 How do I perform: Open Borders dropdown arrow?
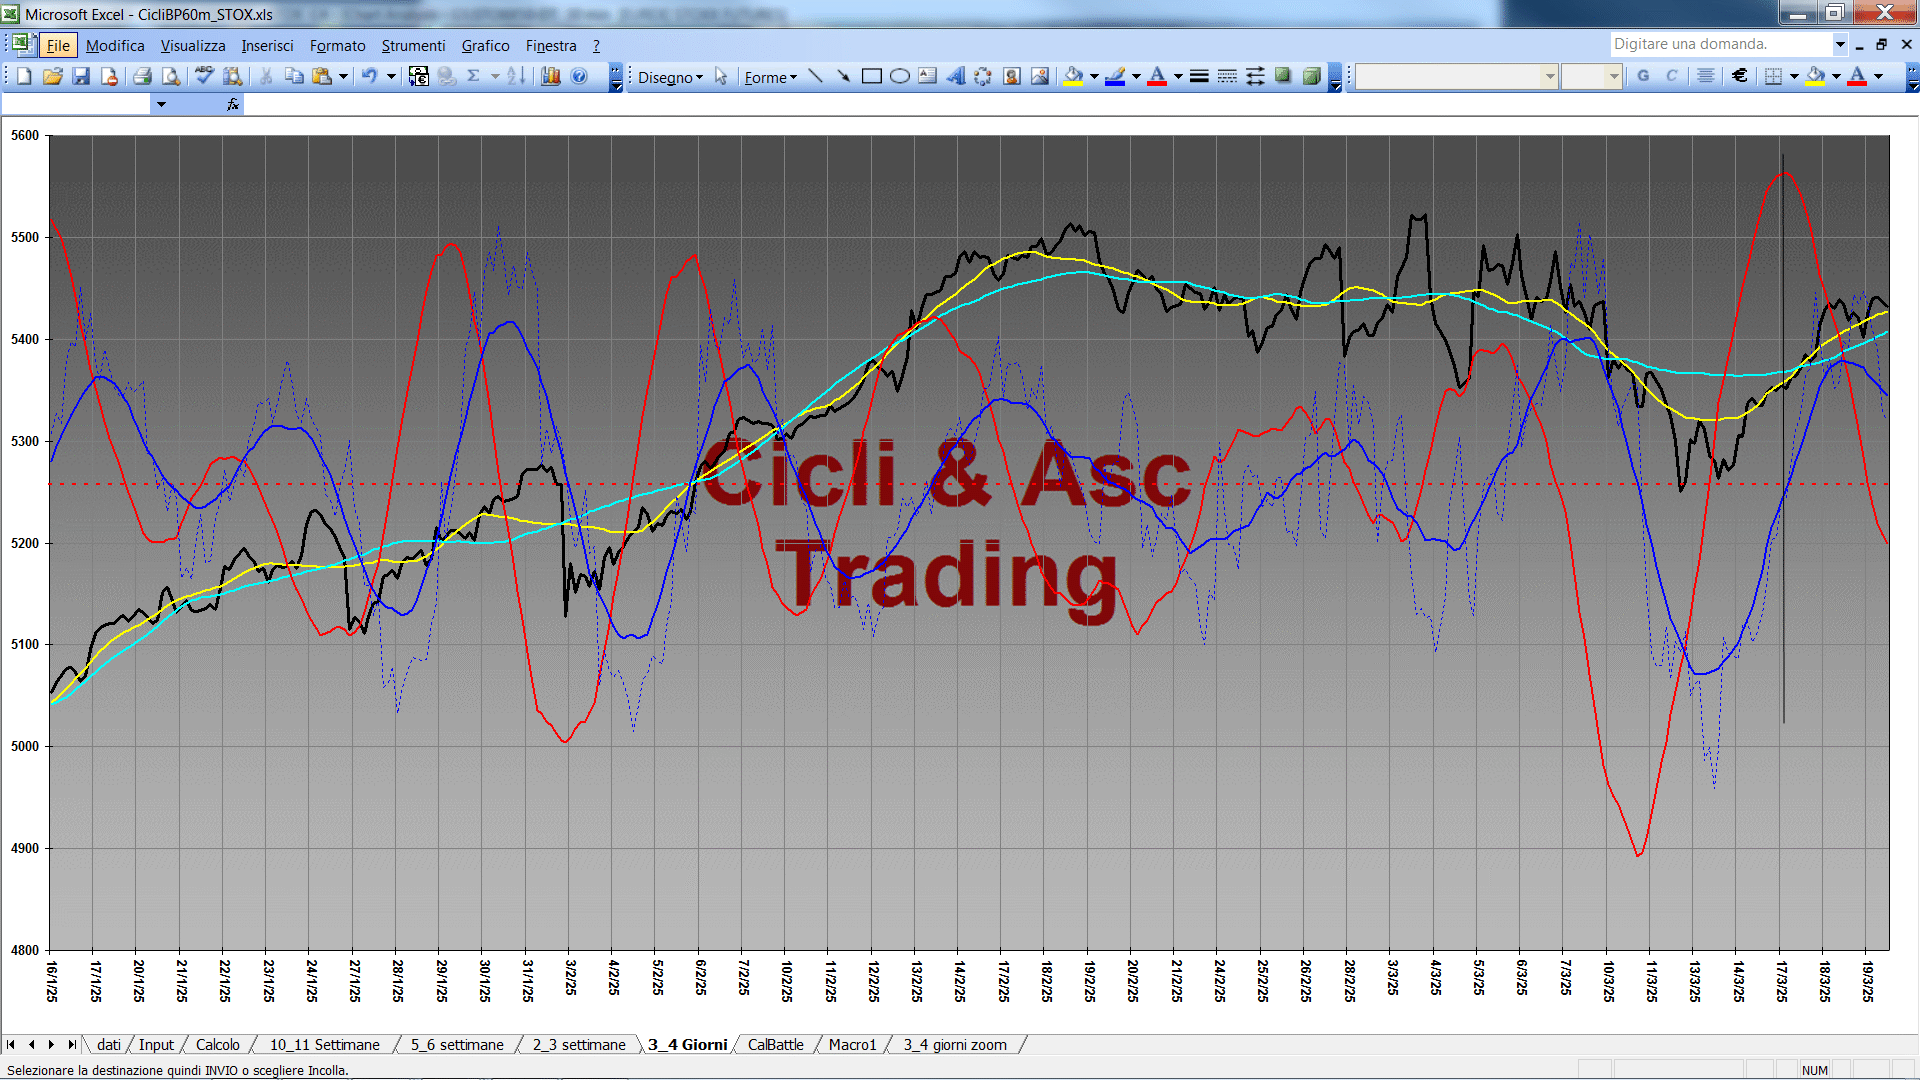tap(1794, 76)
